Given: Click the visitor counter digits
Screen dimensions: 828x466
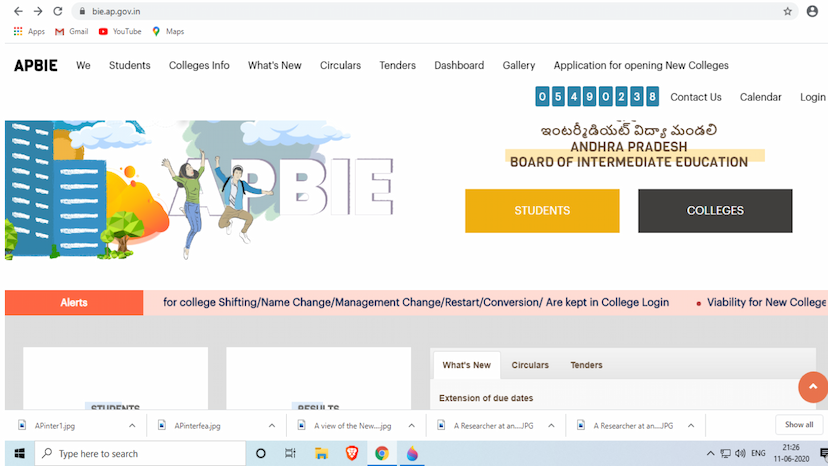Looking at the screenshot, I should pos(597,97).
